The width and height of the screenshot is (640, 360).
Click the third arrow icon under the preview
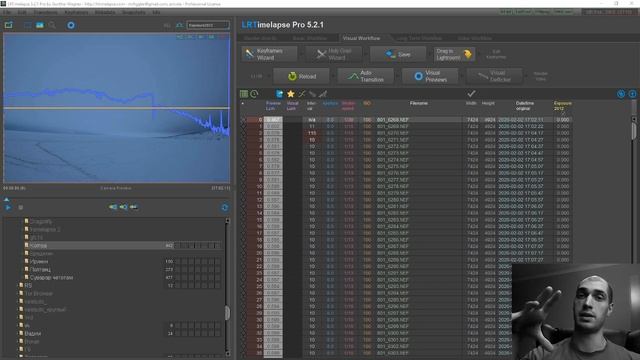tap(133, 207)
